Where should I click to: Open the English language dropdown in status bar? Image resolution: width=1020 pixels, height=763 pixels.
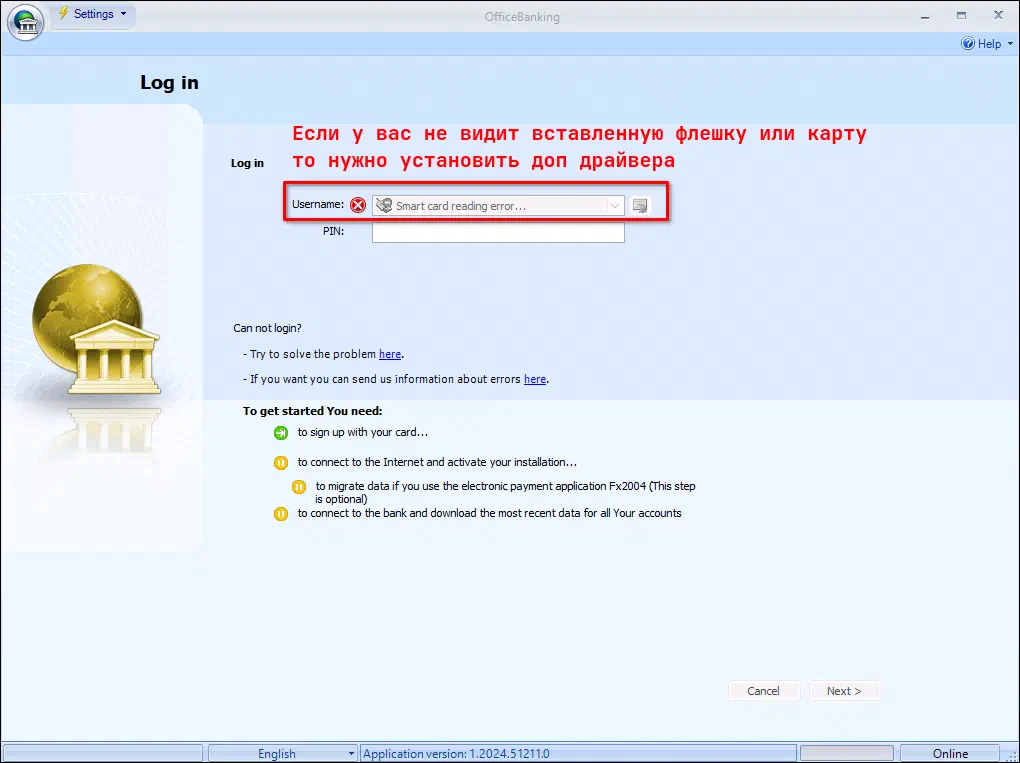click(x=282, y=754)
